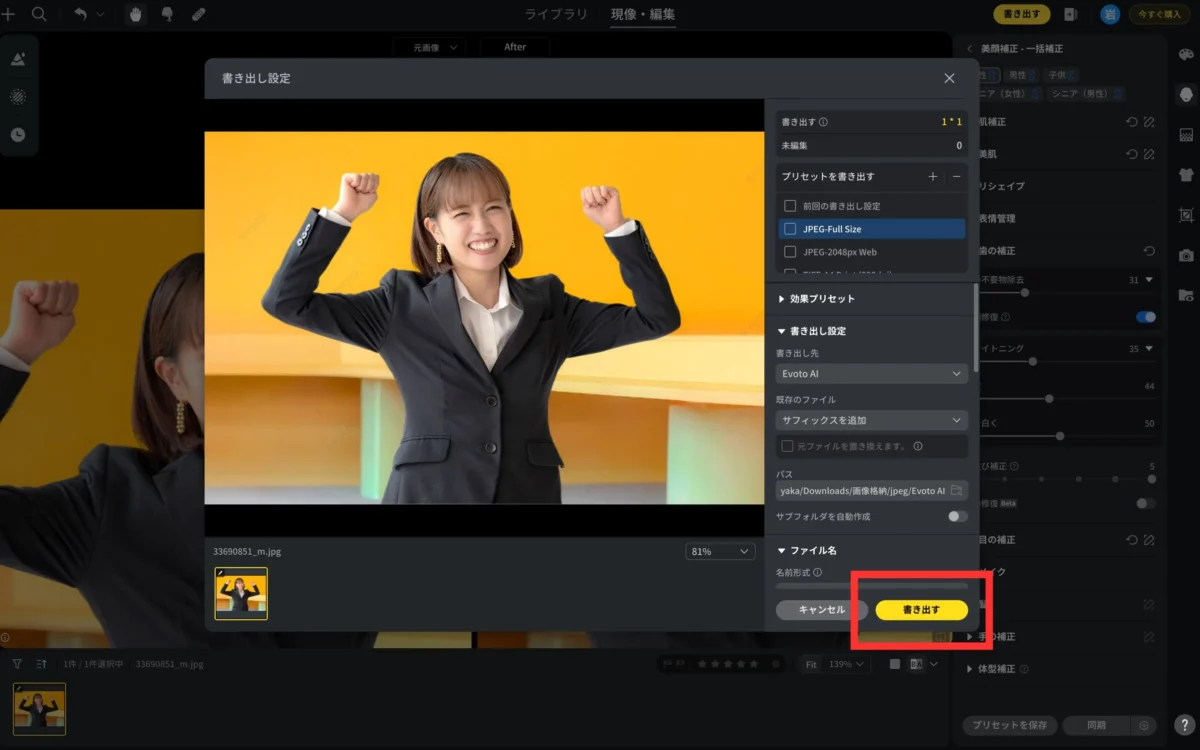Open the 書き出し先 dropdown showing Evoto AI
This screenshot has width=1200, height=750.
[x=871, y=372]
